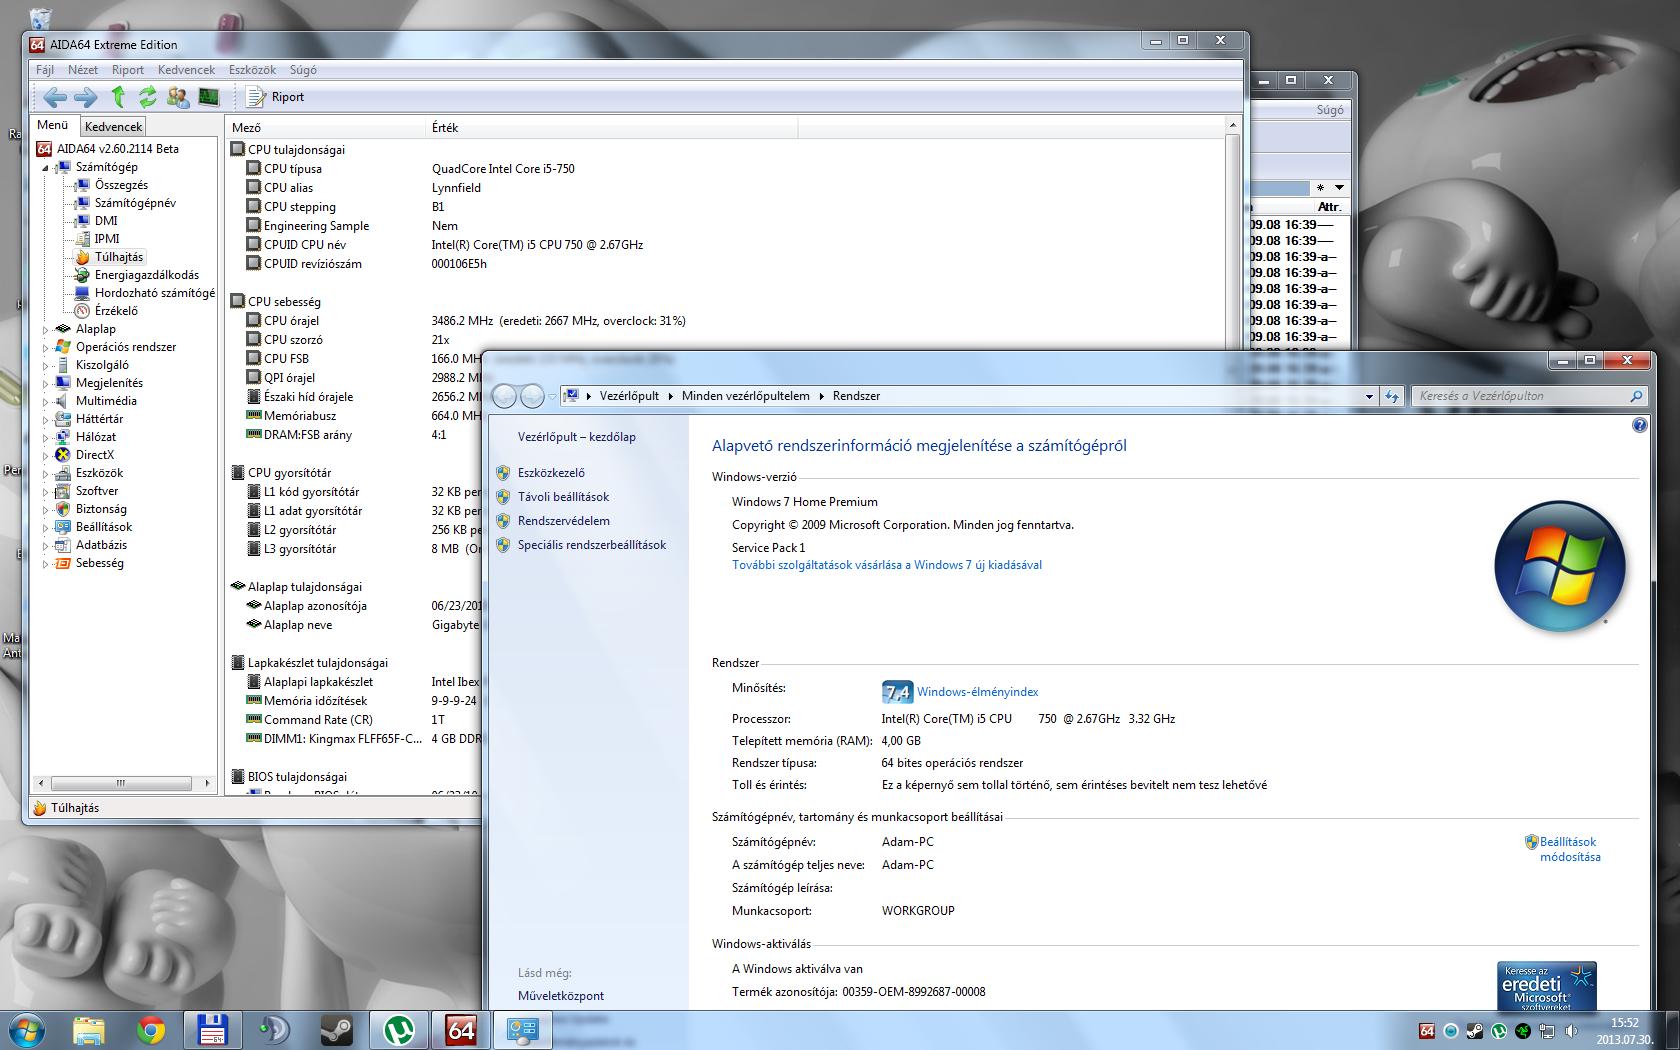Select Túlhajtás tree item

[119, 257]
